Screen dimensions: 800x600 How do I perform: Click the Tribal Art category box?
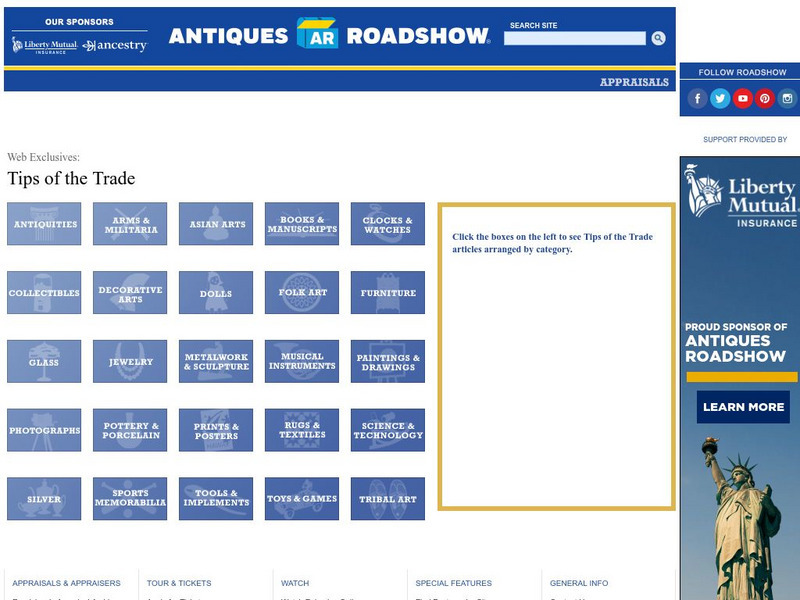388,498
